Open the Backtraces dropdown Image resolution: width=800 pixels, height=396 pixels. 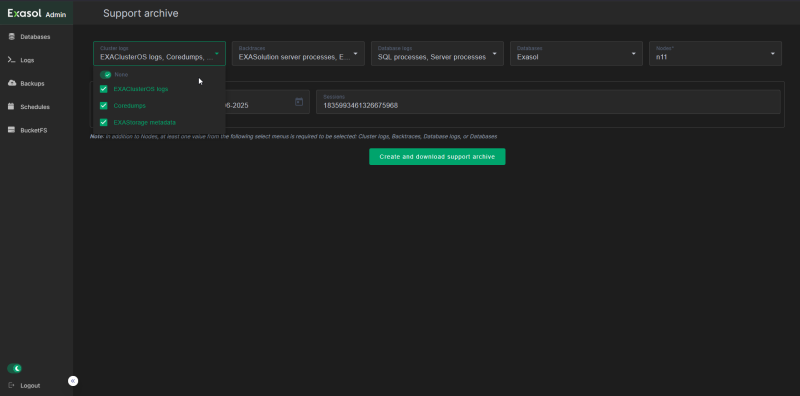click(298, 54)
